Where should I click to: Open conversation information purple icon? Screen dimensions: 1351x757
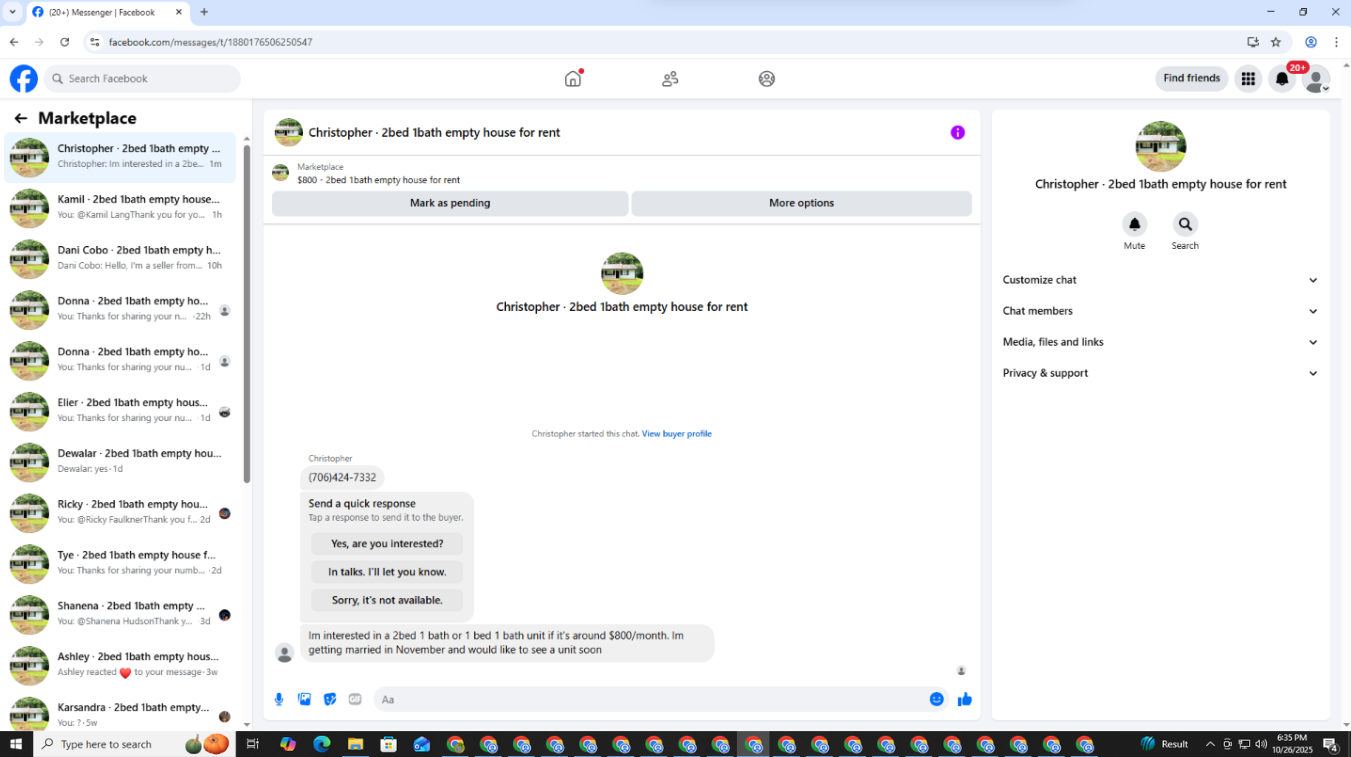coord(958,132)
